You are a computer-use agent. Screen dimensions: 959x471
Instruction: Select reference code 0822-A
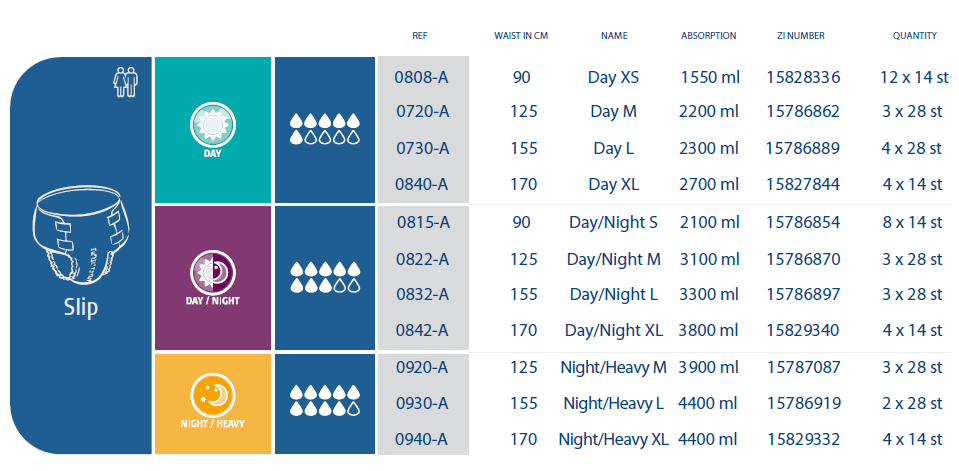423,259
